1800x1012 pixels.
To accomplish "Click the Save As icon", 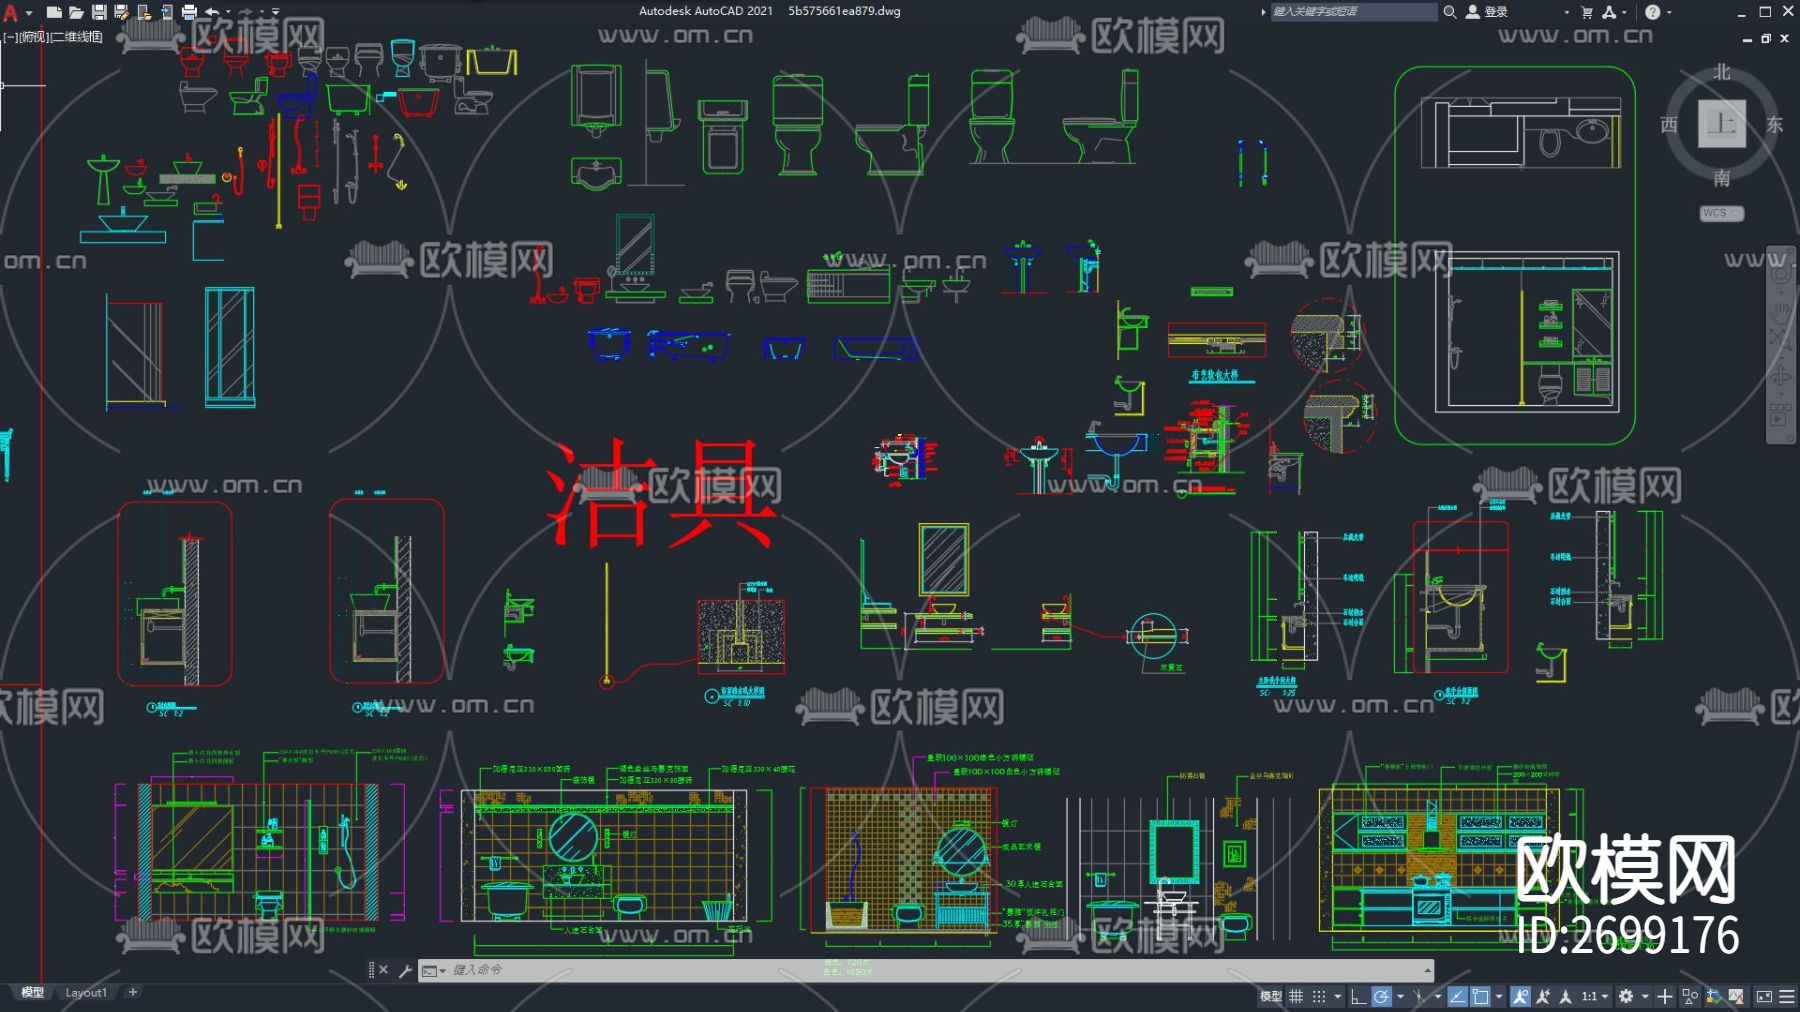I will (121, 12).
